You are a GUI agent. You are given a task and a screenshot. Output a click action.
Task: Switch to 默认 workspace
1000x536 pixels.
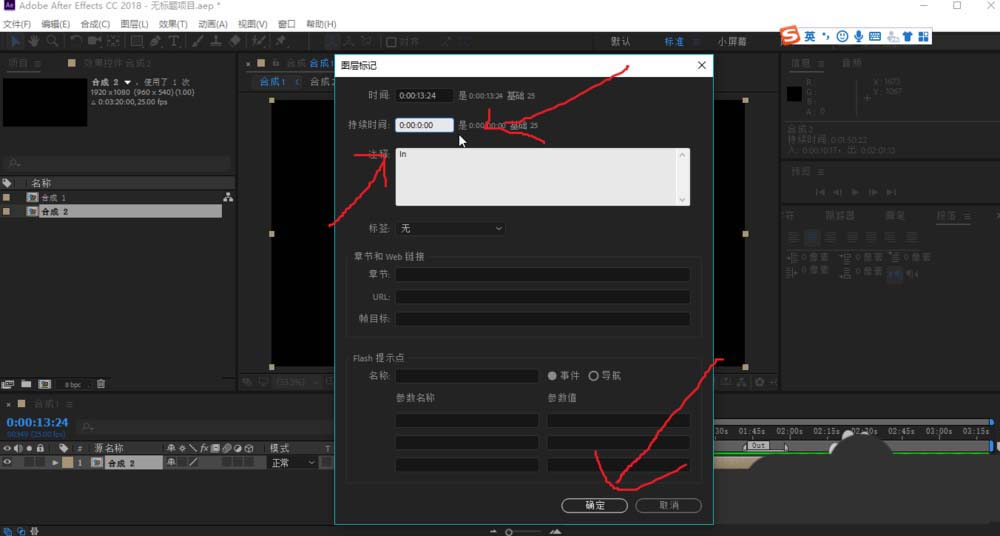[621, 42]
